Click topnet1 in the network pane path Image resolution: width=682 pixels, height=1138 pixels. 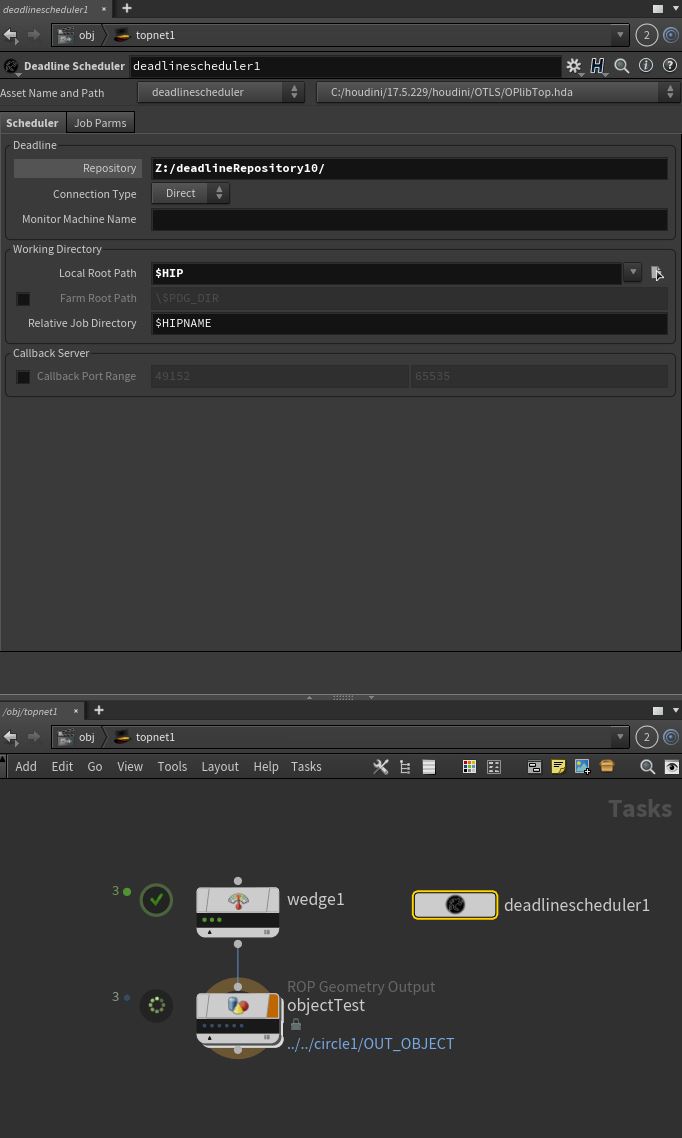pyautogui.click(x=146, y=737)
